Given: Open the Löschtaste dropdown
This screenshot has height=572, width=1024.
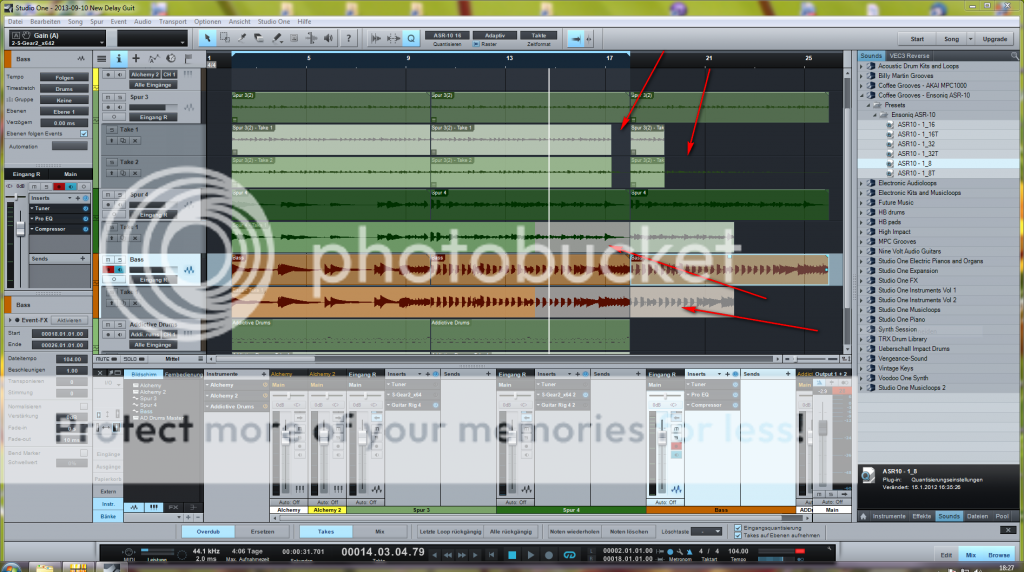Looking at the screenshot, I should tap(706, 532).
